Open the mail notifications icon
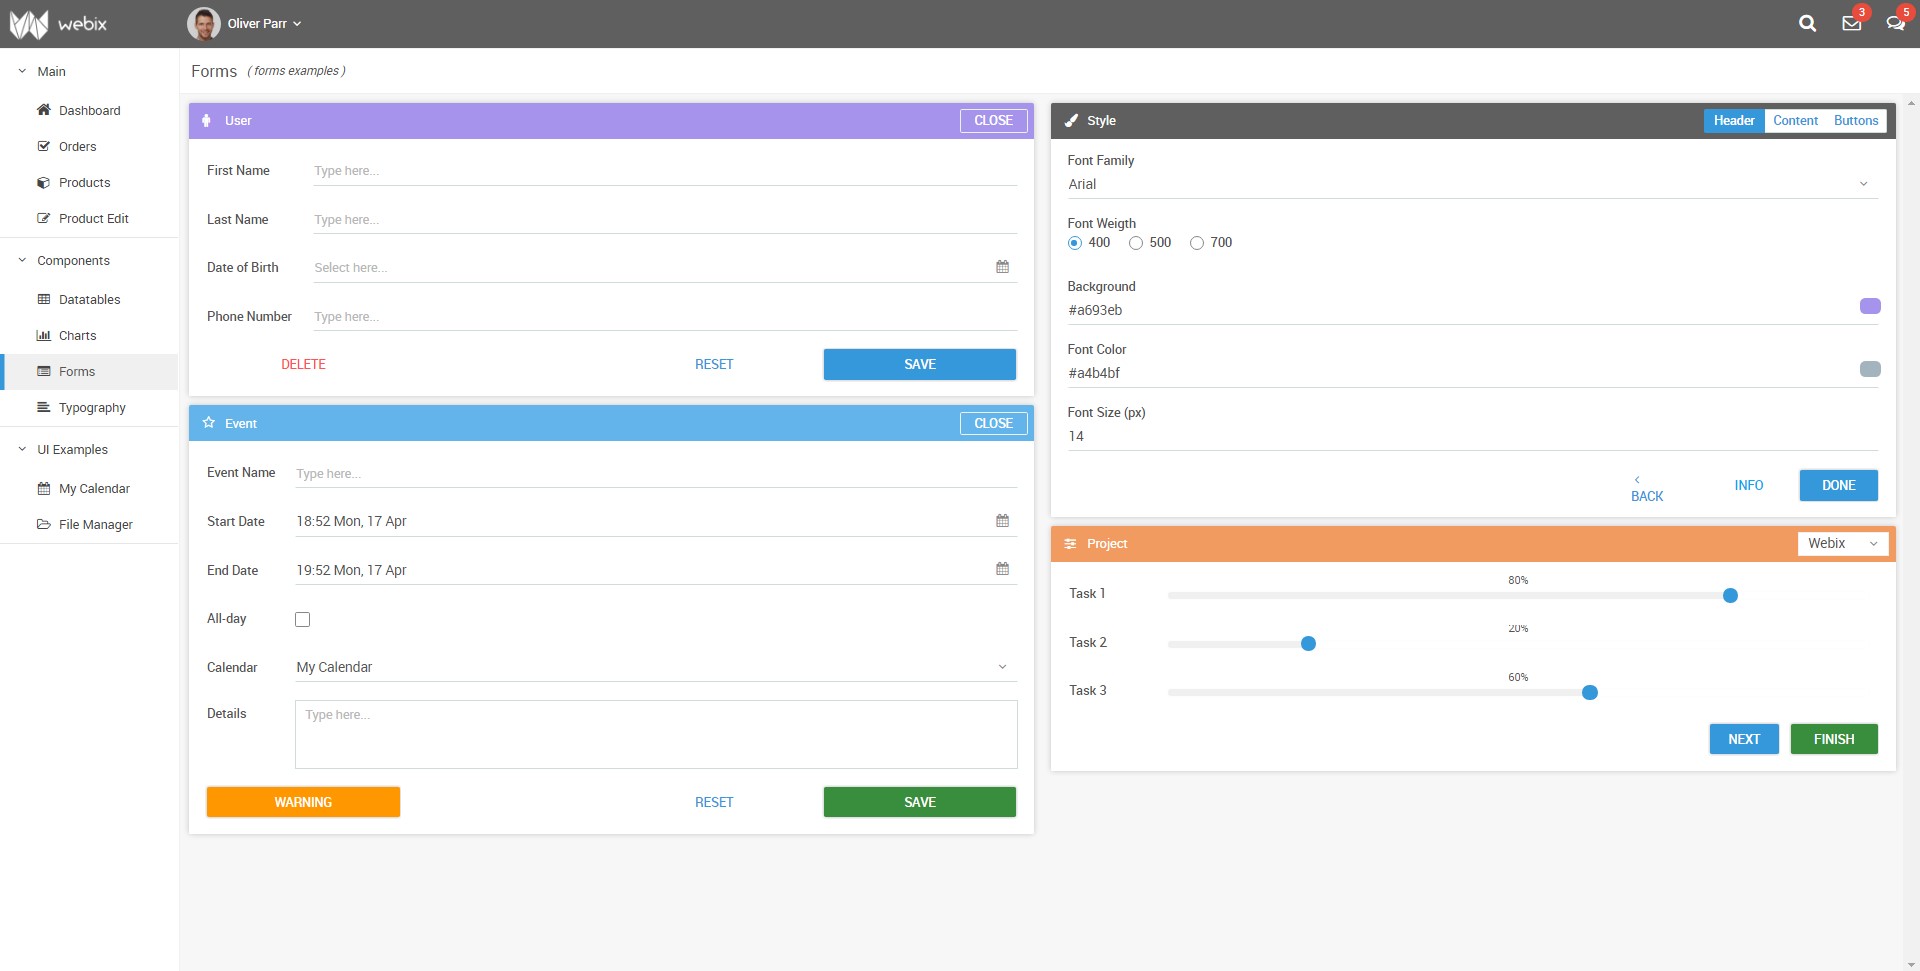The image size is (1920, 971). point(1851,23)
